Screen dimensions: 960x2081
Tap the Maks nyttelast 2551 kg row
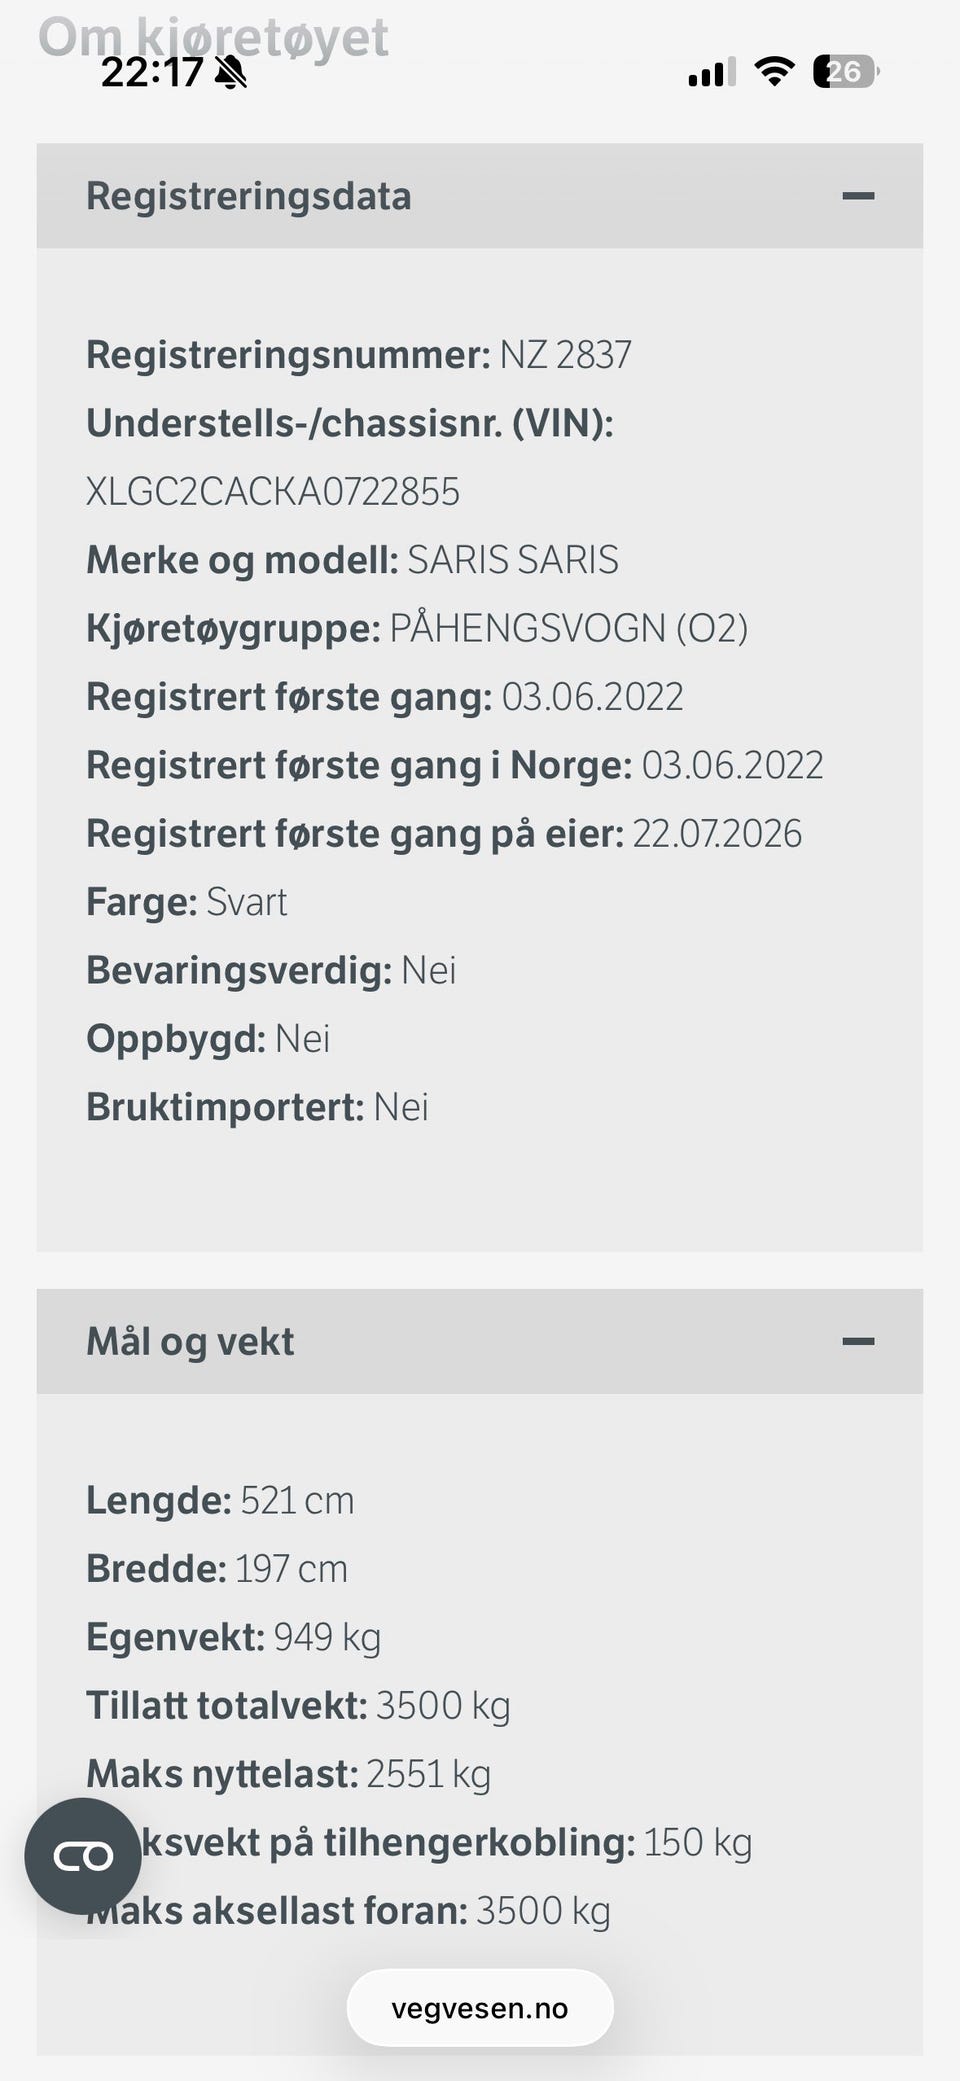288,1774
